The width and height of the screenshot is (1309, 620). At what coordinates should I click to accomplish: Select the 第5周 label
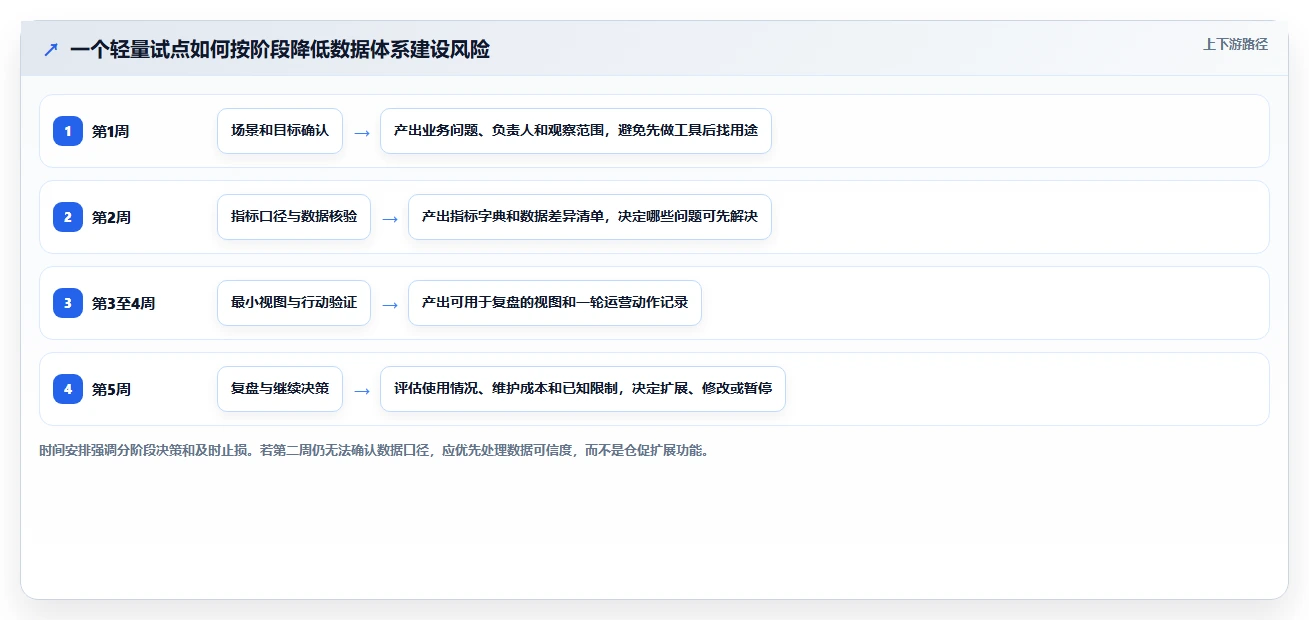coord(111,389)
